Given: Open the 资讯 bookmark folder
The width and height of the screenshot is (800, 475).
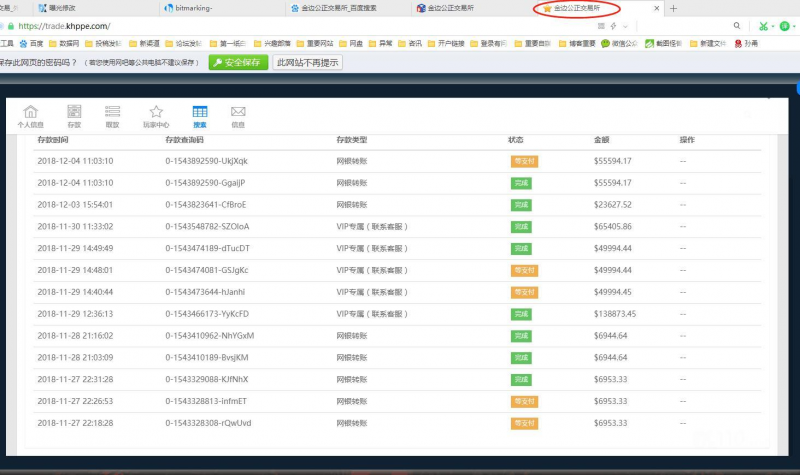Looking at the screenshot, I should pos(410,44).
